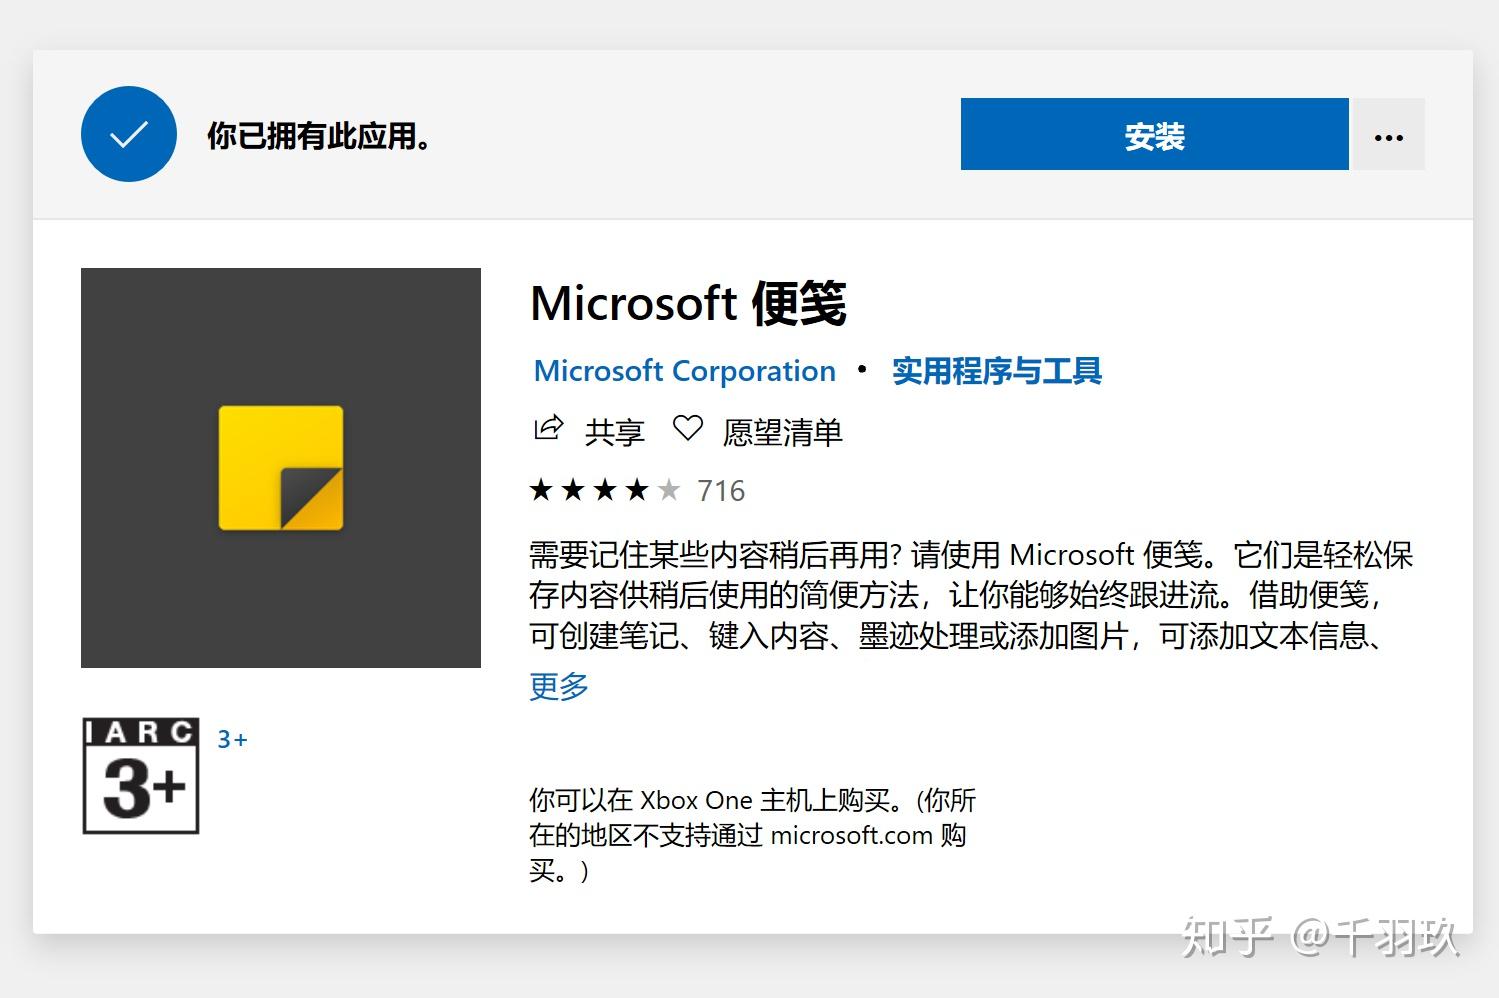Click the star rating row
1499x998 pixels.
tap(605, 490)
